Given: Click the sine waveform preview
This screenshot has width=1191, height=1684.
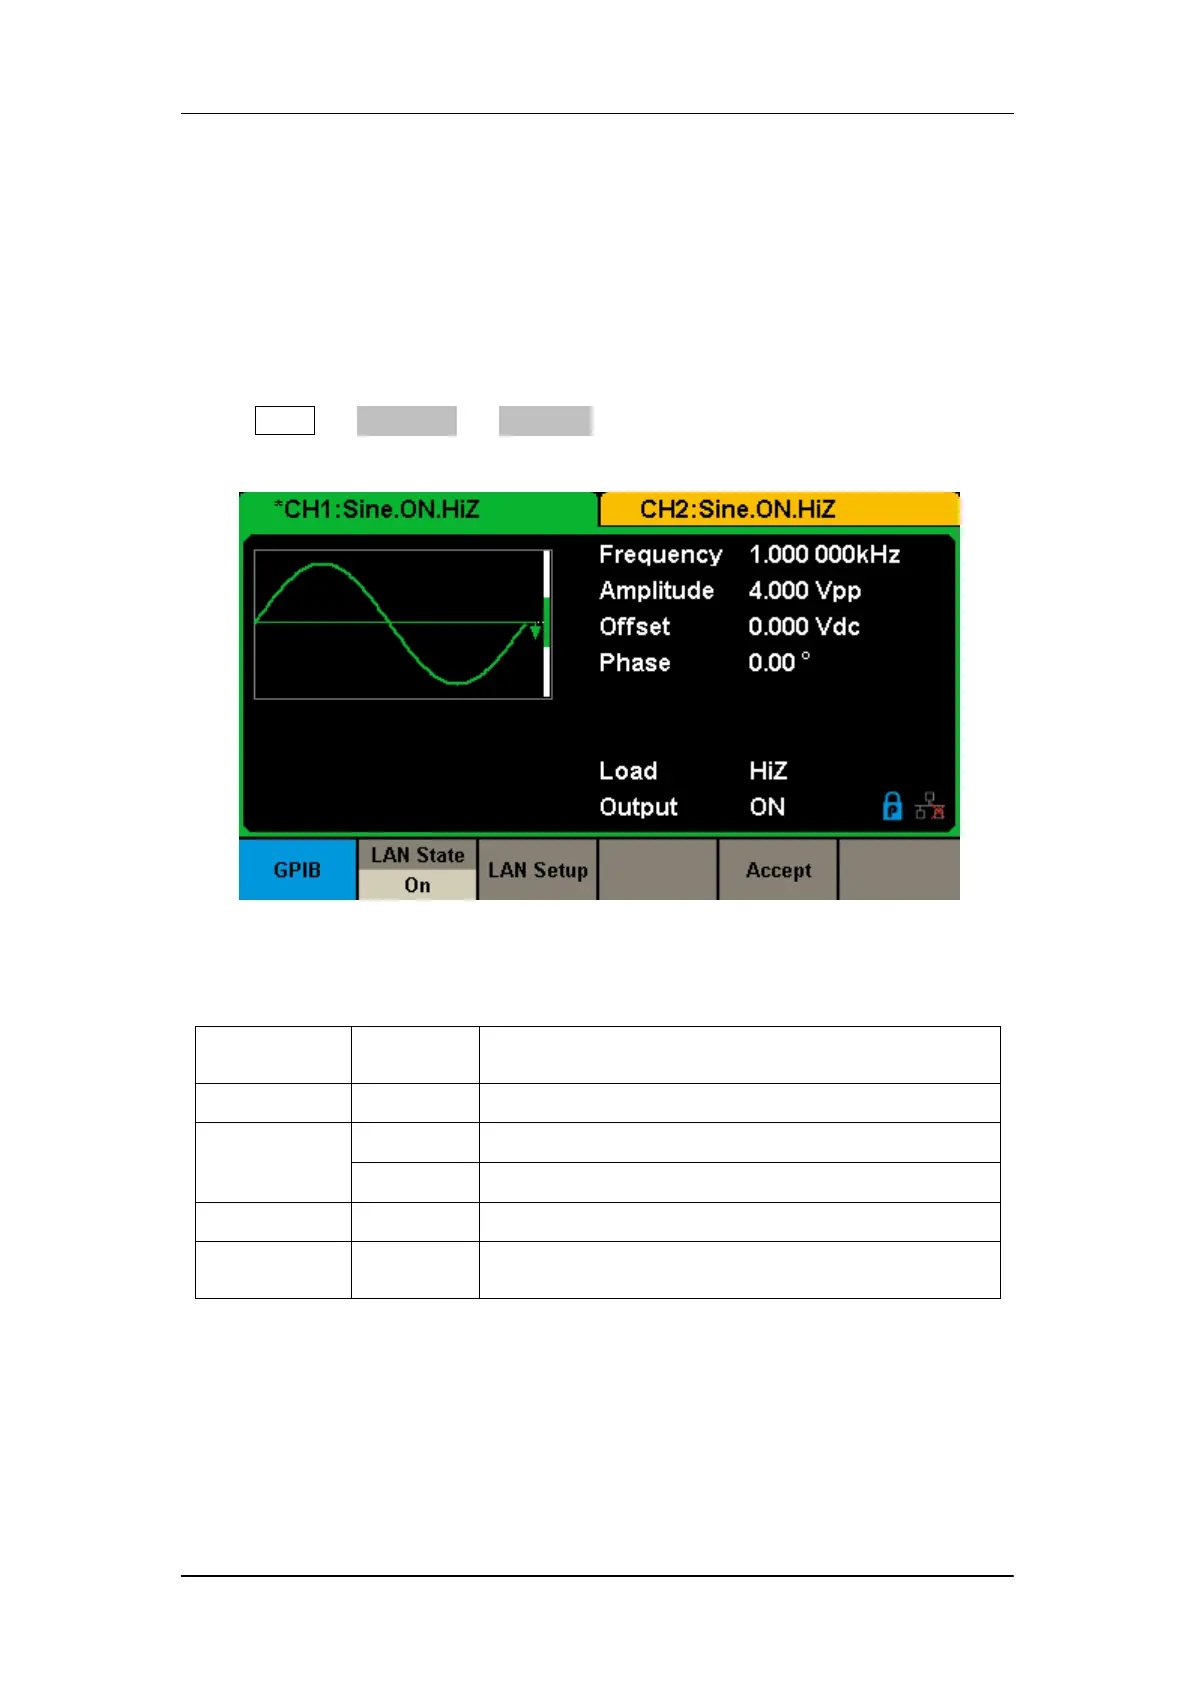Looking at the screenshot, I should point(402,624).
